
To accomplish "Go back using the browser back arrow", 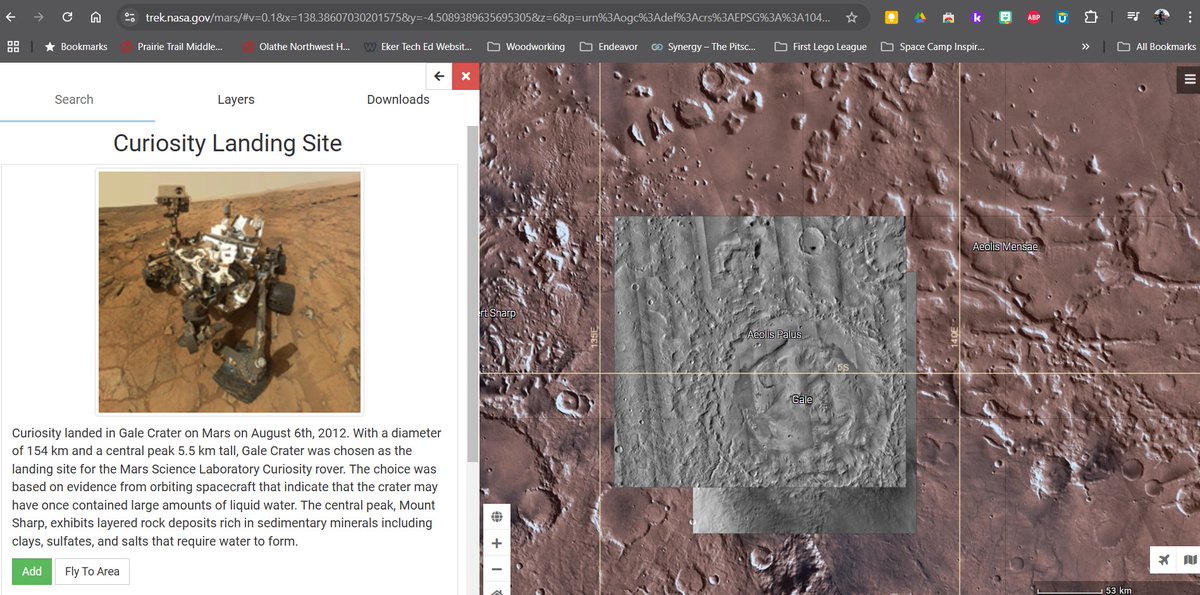I will point(11,17).
